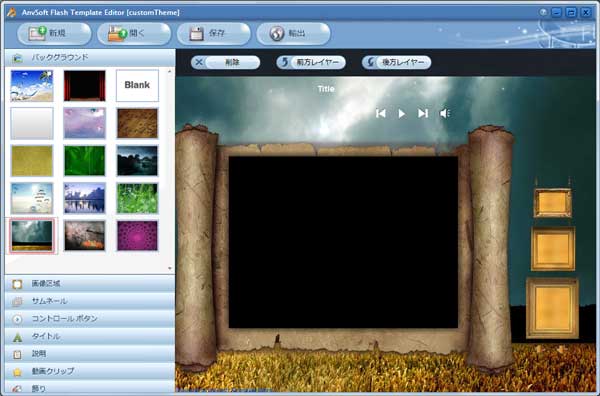This screenshot has width=600, height=396.
Task: Click the scroll-up arrow in background list
Action: pos(170,71)
